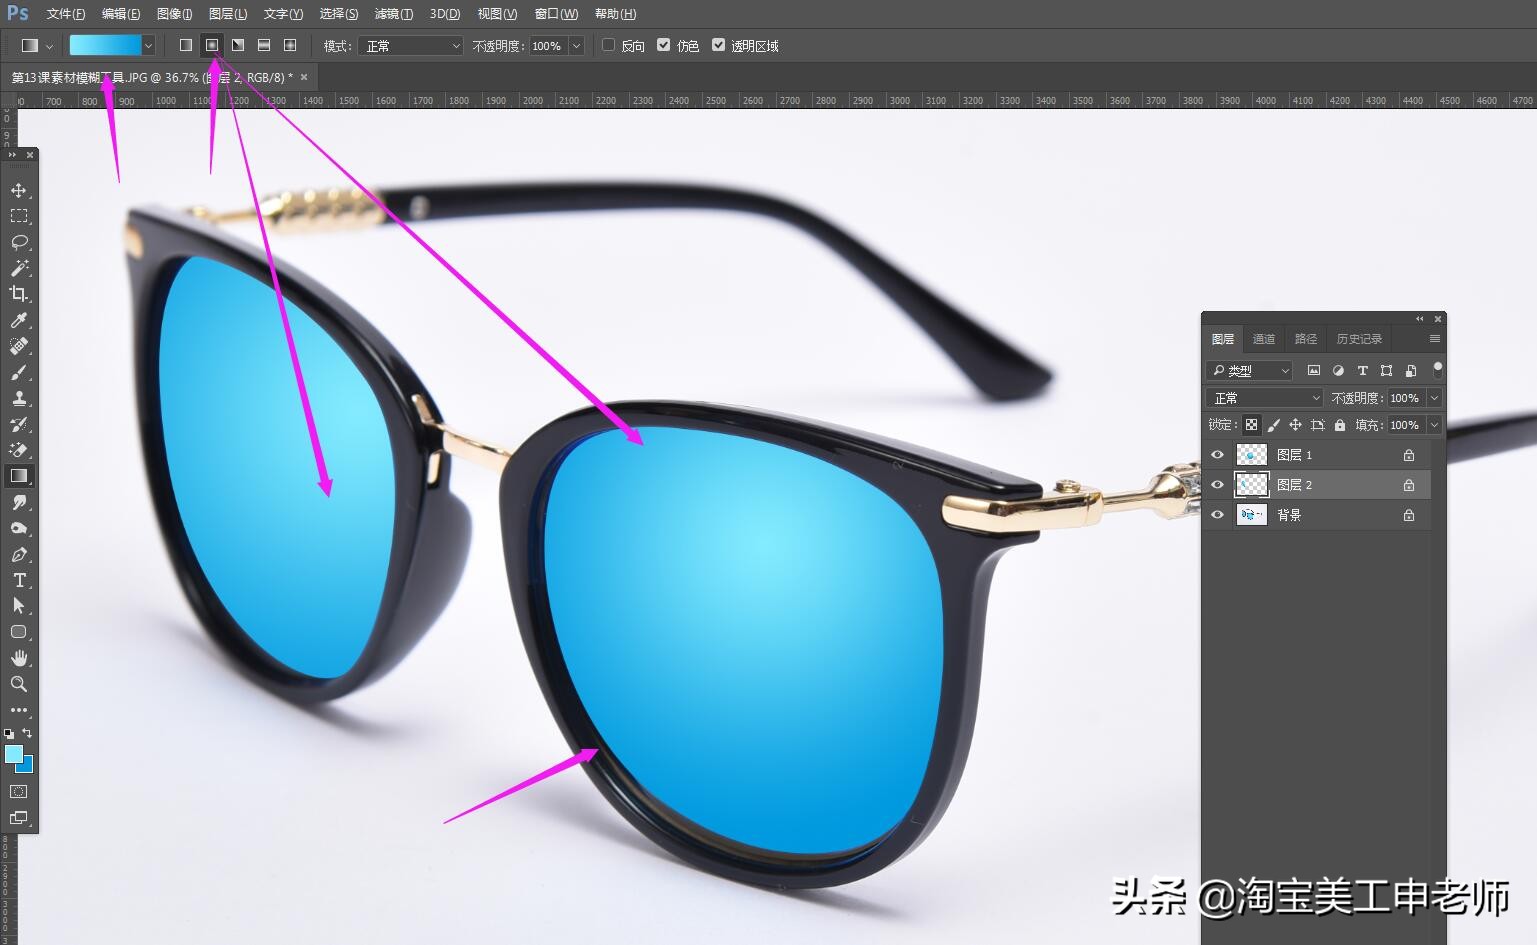Enable the 反向 (Reverse) checkbox
The width and height of the screenshot is (1537, 945).
pos(608,45)
